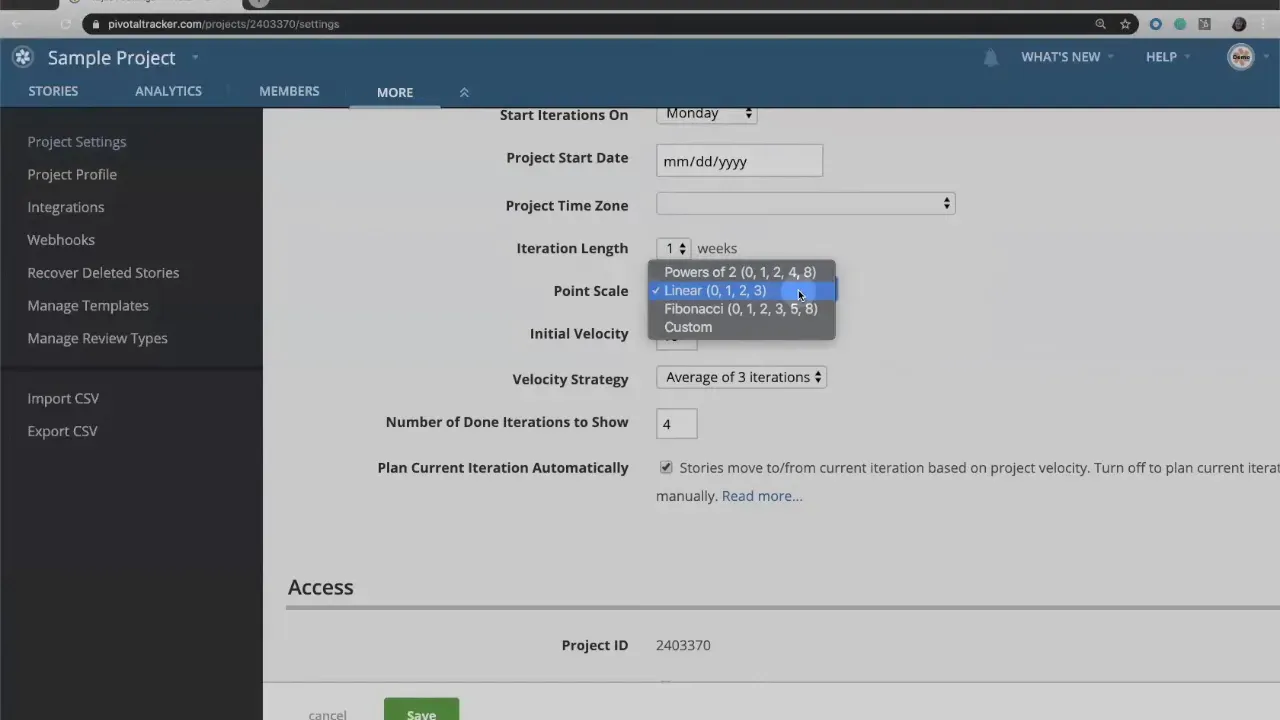The height and width of the screenshot is (720, 1280).
Task: Click the padlock icon beside the URL
Action: [95, 24]
